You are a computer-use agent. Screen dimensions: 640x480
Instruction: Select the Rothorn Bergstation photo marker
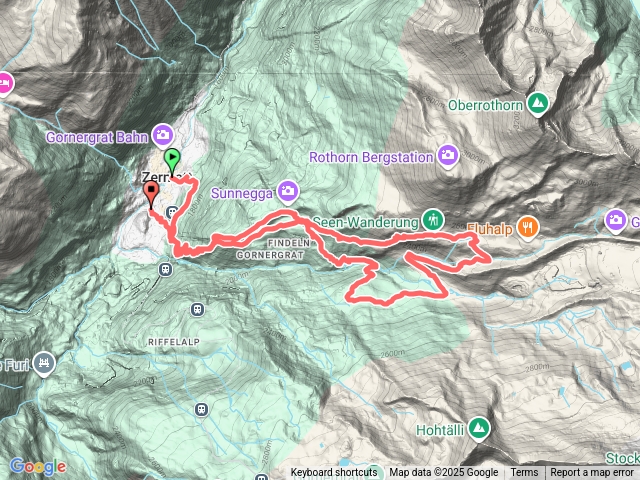point(448,157)
